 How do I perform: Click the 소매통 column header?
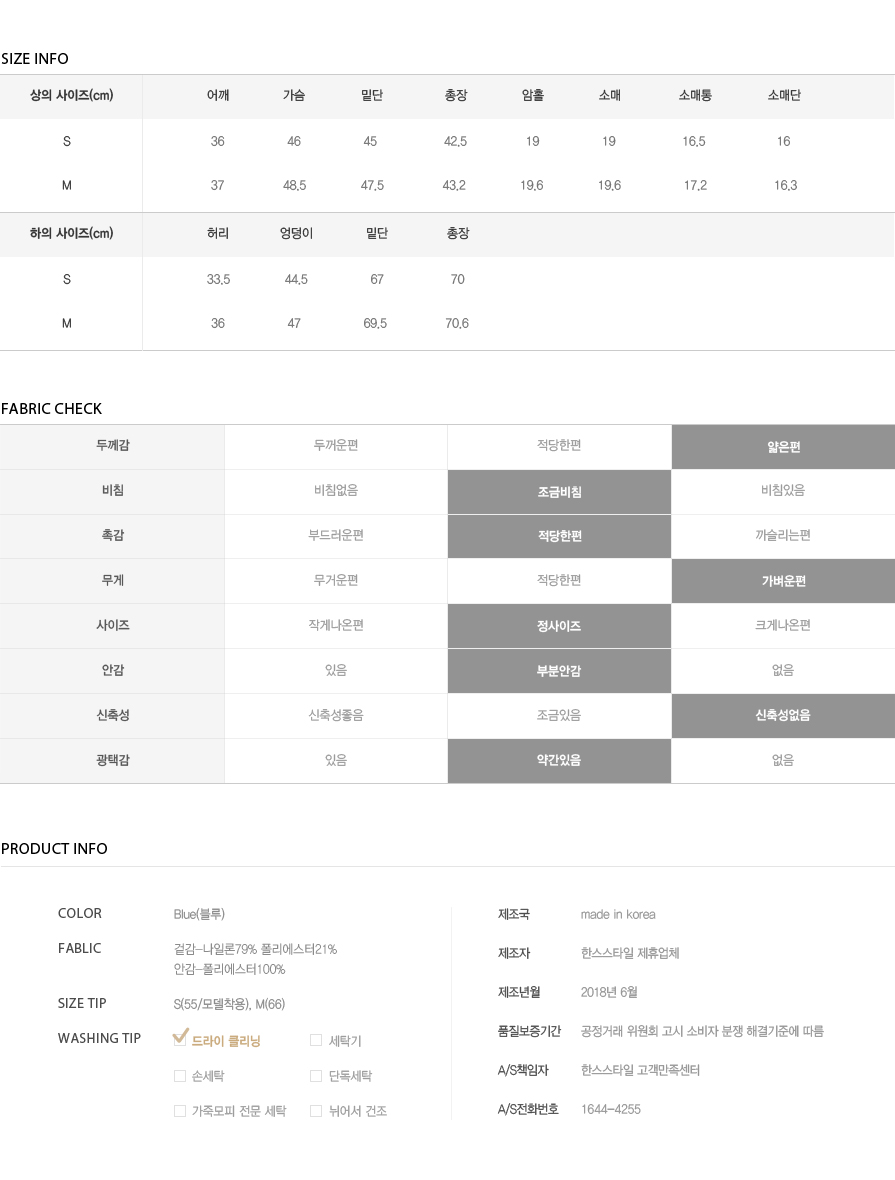pos(695,96)
